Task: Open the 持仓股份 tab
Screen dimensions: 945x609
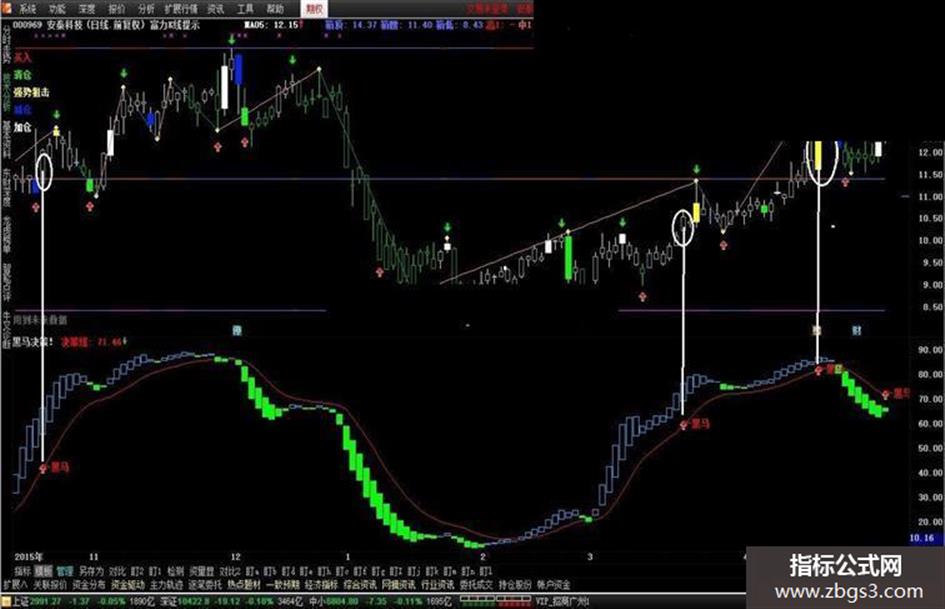Action: click(515, 584)
